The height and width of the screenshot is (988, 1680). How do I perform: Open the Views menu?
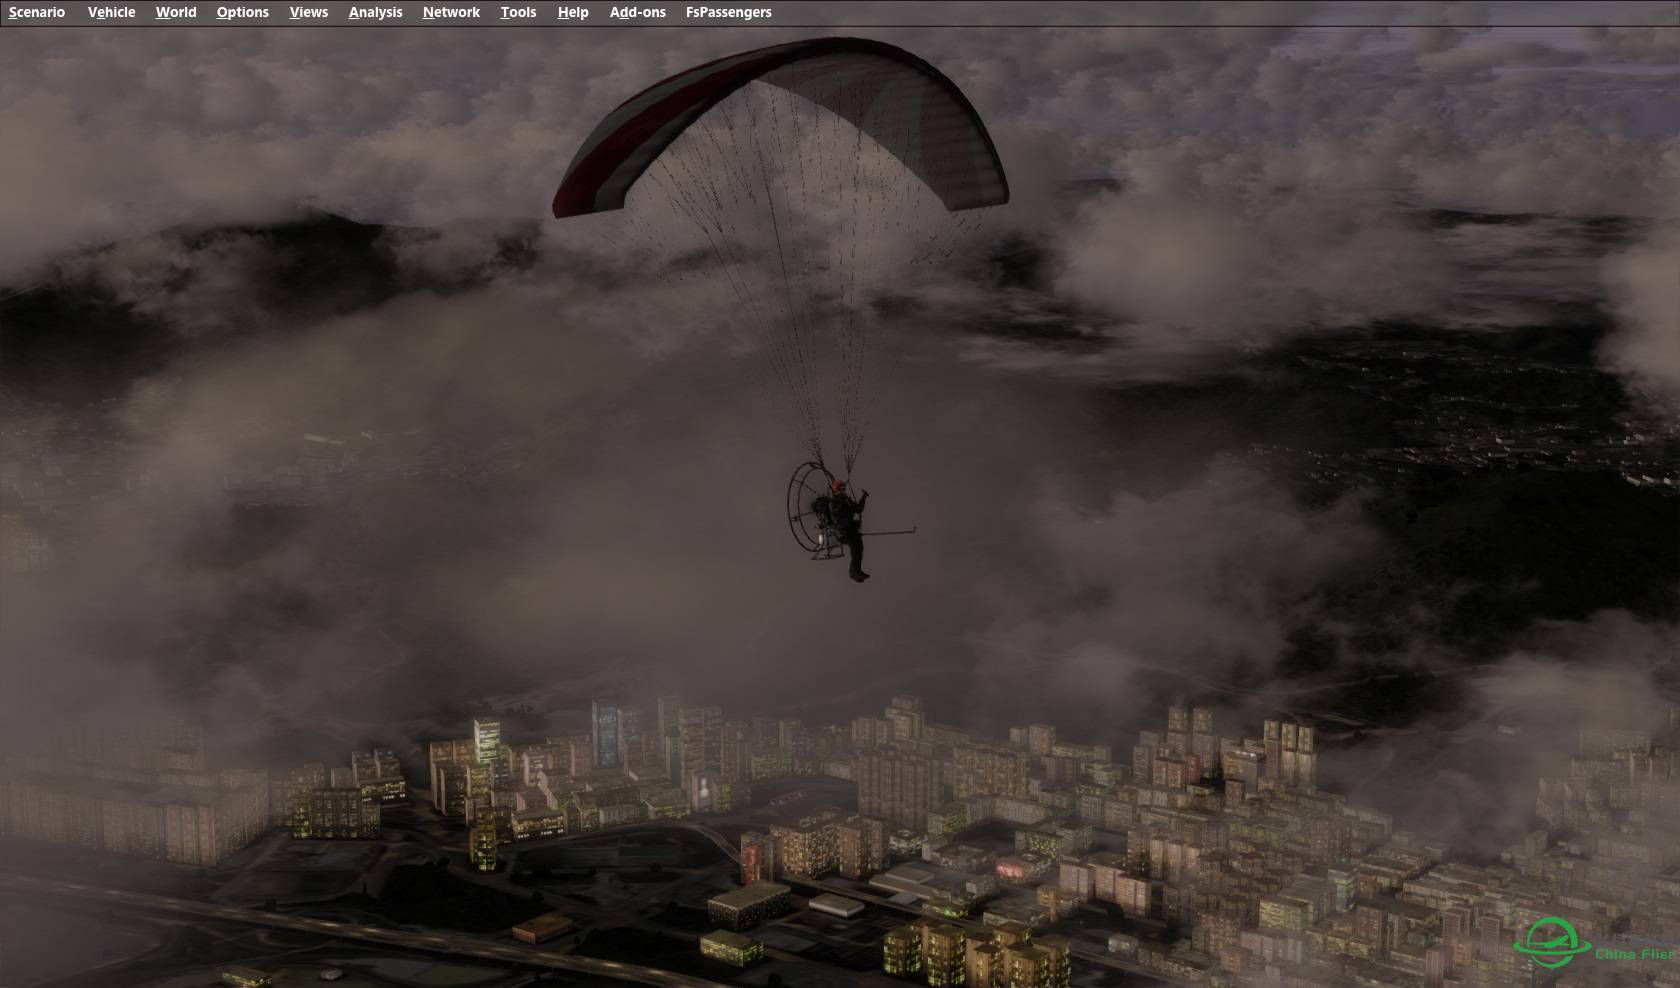[308, 12]
